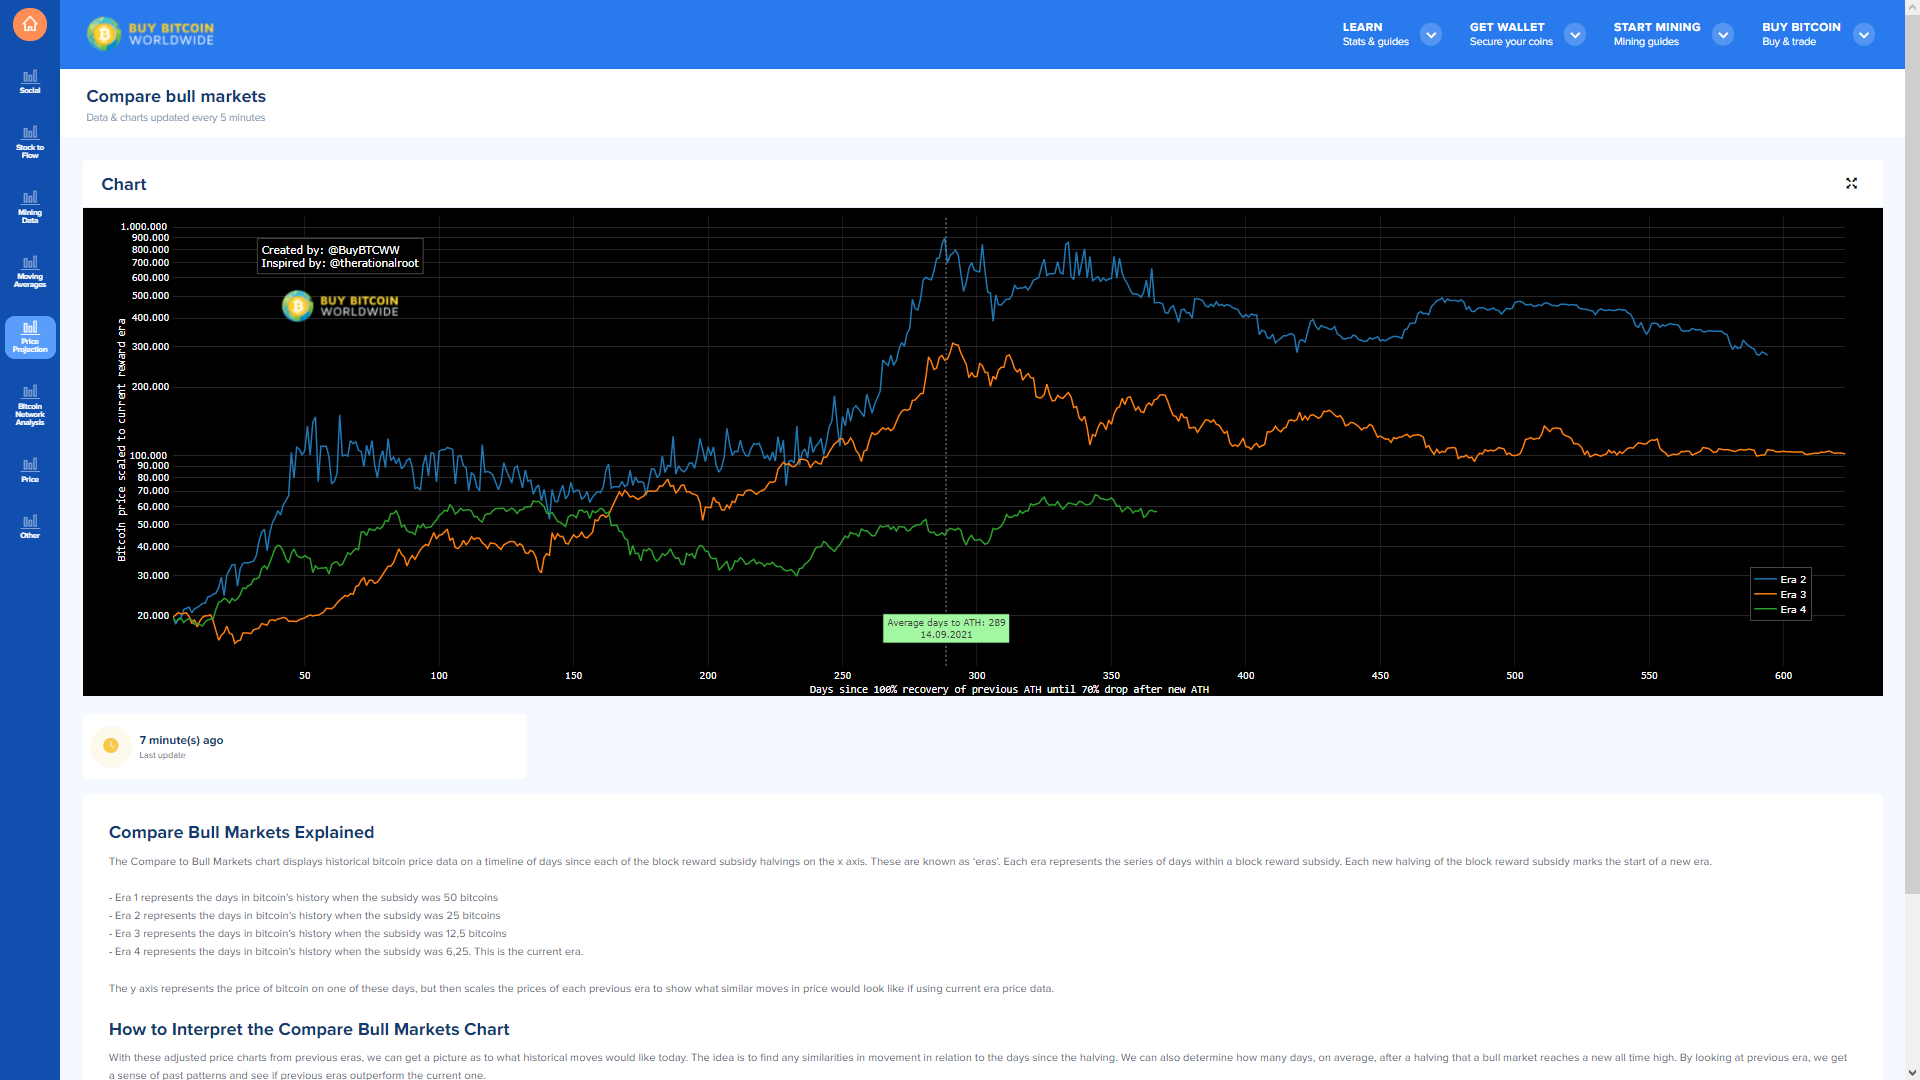Open the Social sidebar section
1920x1080 pixels.
30,82
